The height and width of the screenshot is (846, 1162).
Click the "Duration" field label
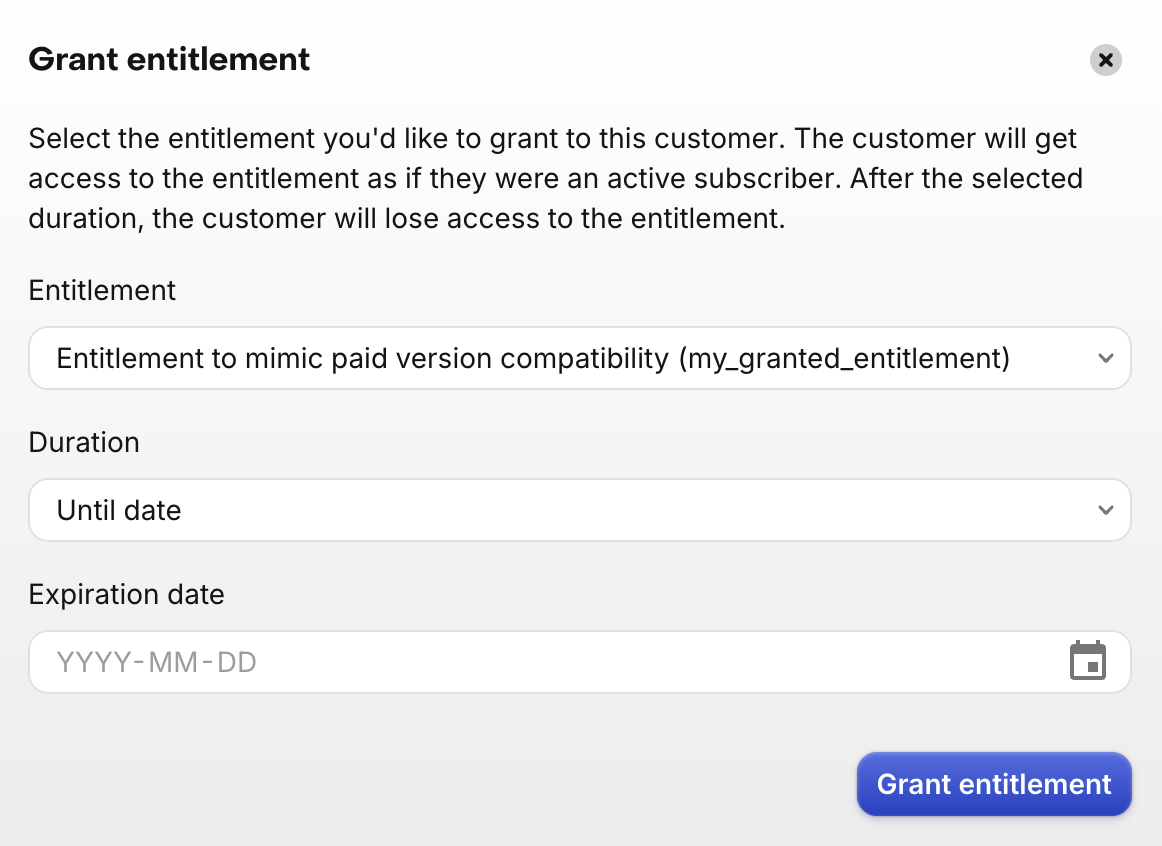click(x=84, y=443)
